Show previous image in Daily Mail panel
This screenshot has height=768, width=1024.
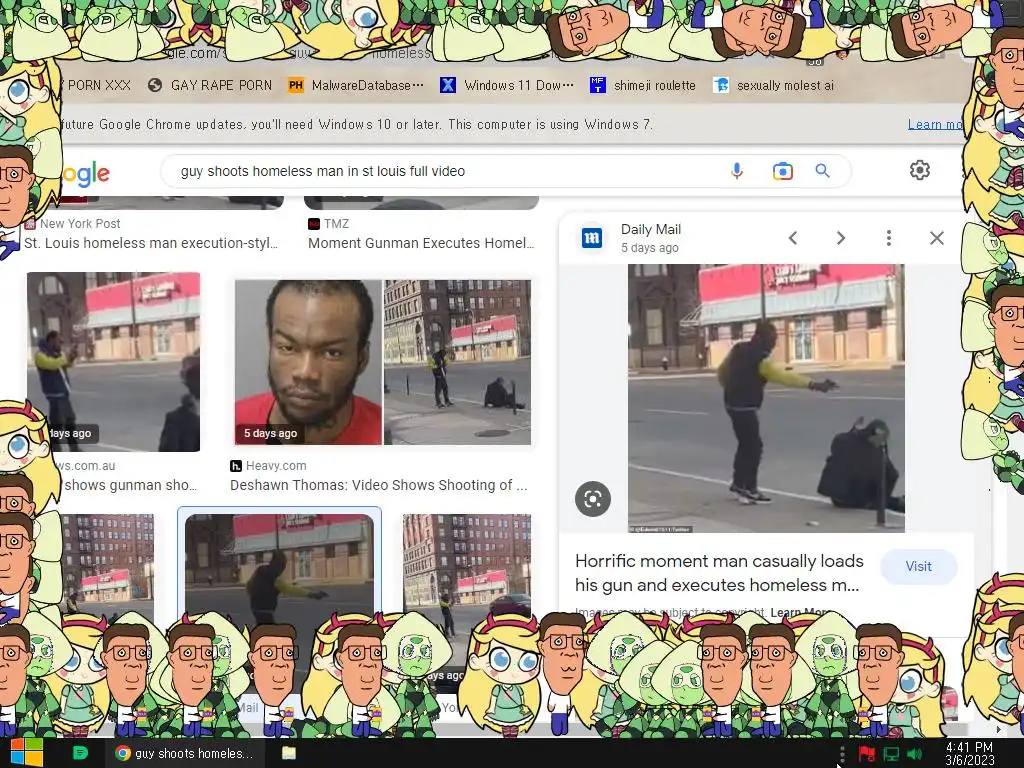[793, 238]
